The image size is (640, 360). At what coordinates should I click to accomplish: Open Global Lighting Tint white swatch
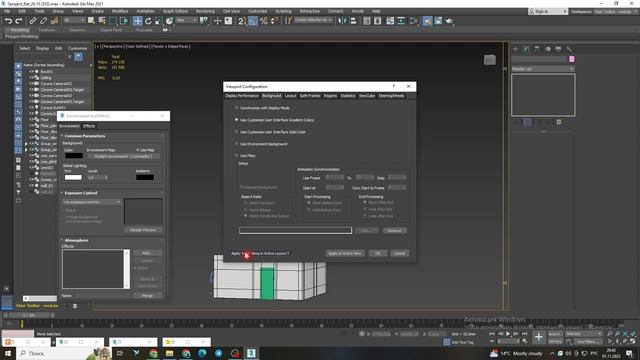73,178
